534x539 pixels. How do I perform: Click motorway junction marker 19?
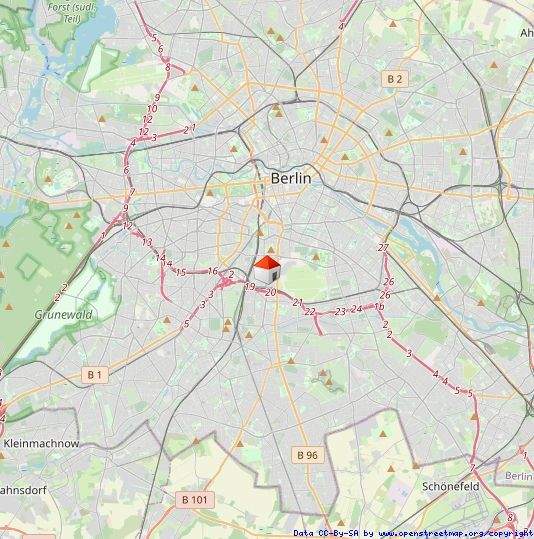pos(250,286)
